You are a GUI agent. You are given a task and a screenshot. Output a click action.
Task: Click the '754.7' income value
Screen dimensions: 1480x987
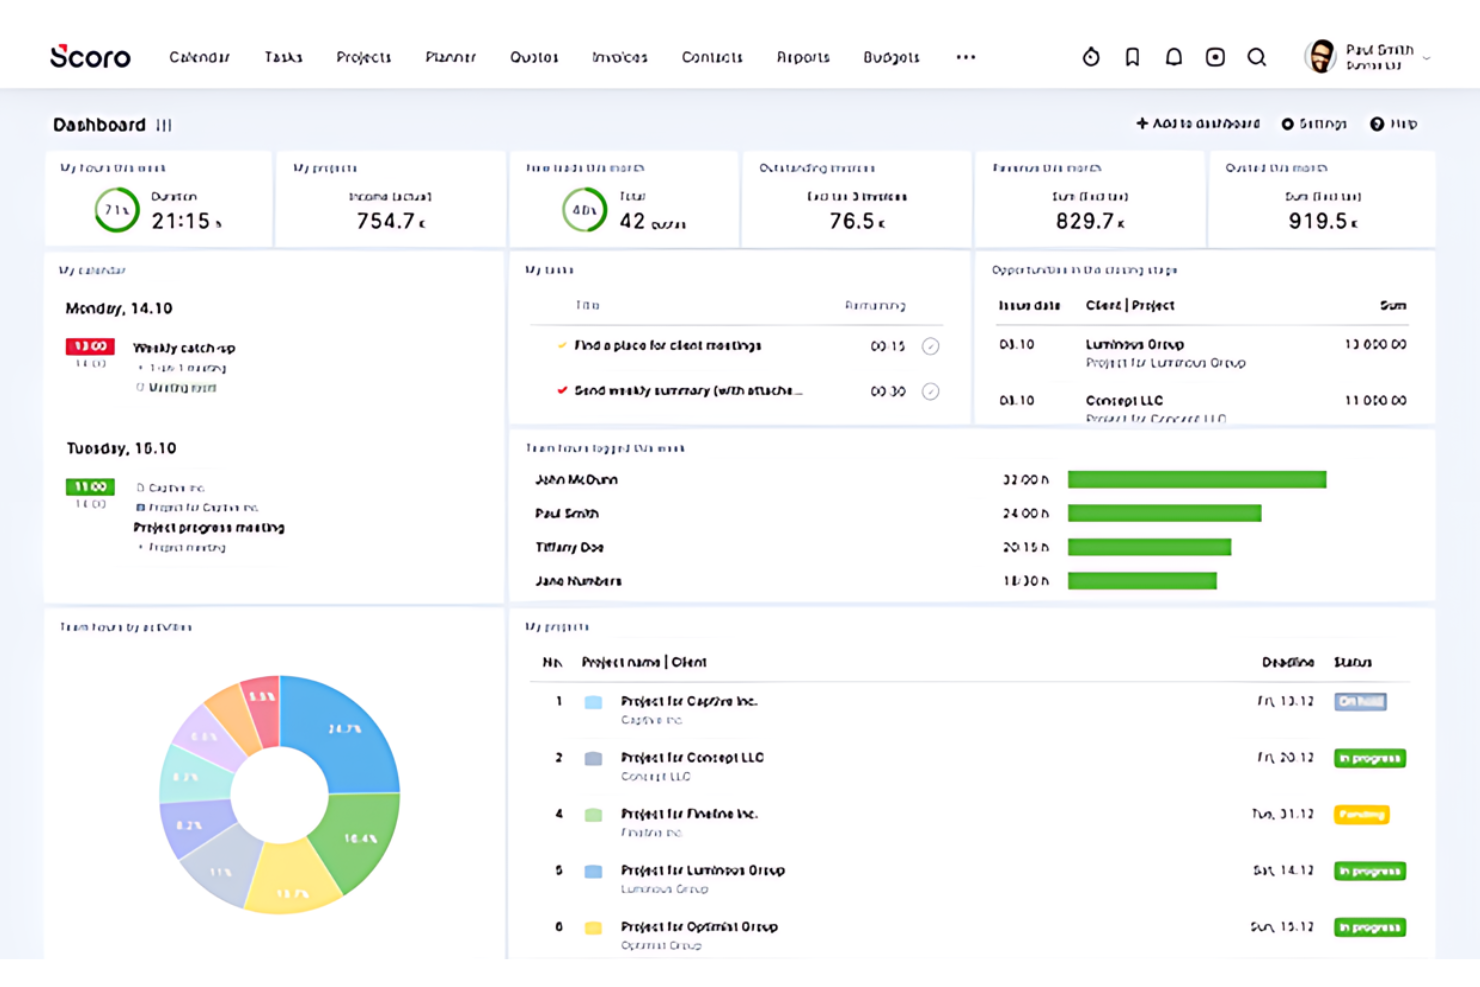pos(386,221)
